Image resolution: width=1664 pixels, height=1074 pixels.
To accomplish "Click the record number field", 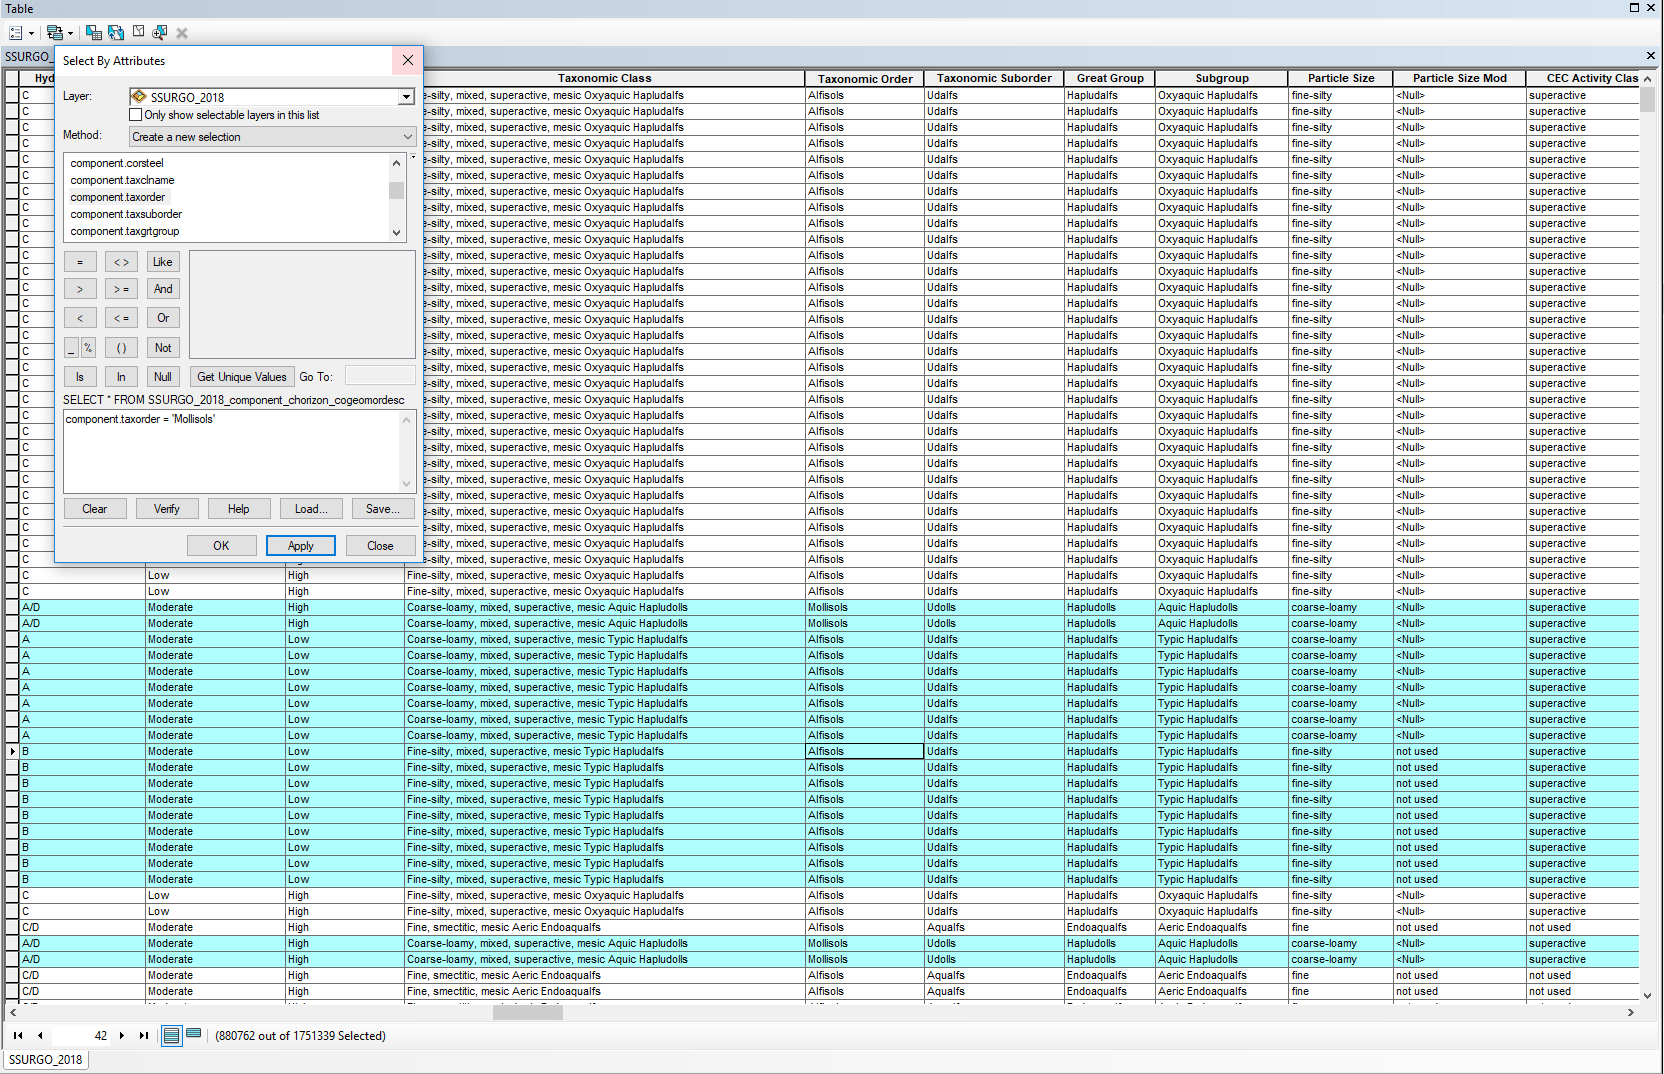I will click(x=82, y=1036).
